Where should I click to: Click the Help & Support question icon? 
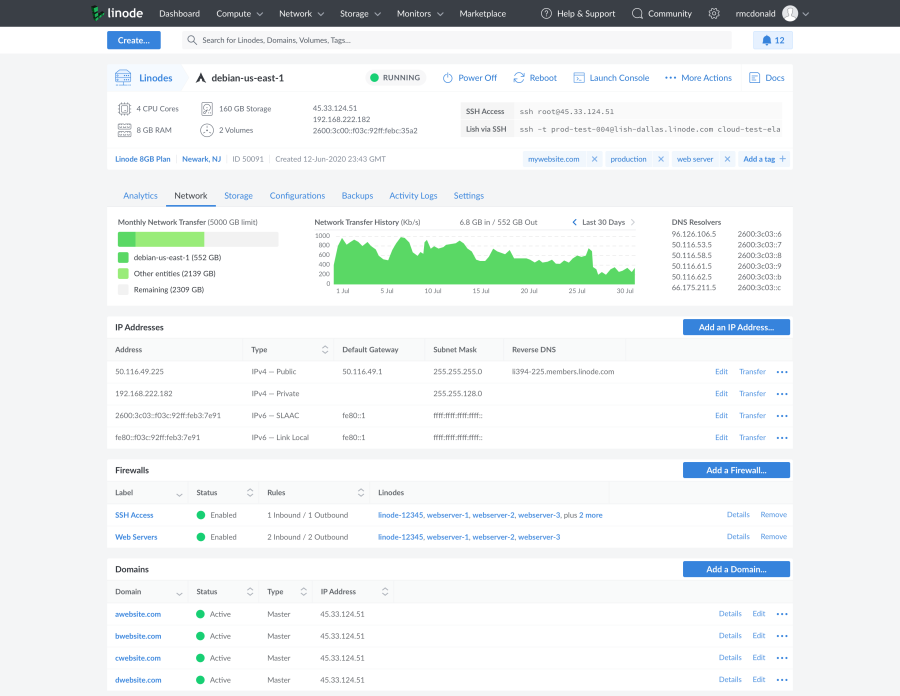point(546,13)
